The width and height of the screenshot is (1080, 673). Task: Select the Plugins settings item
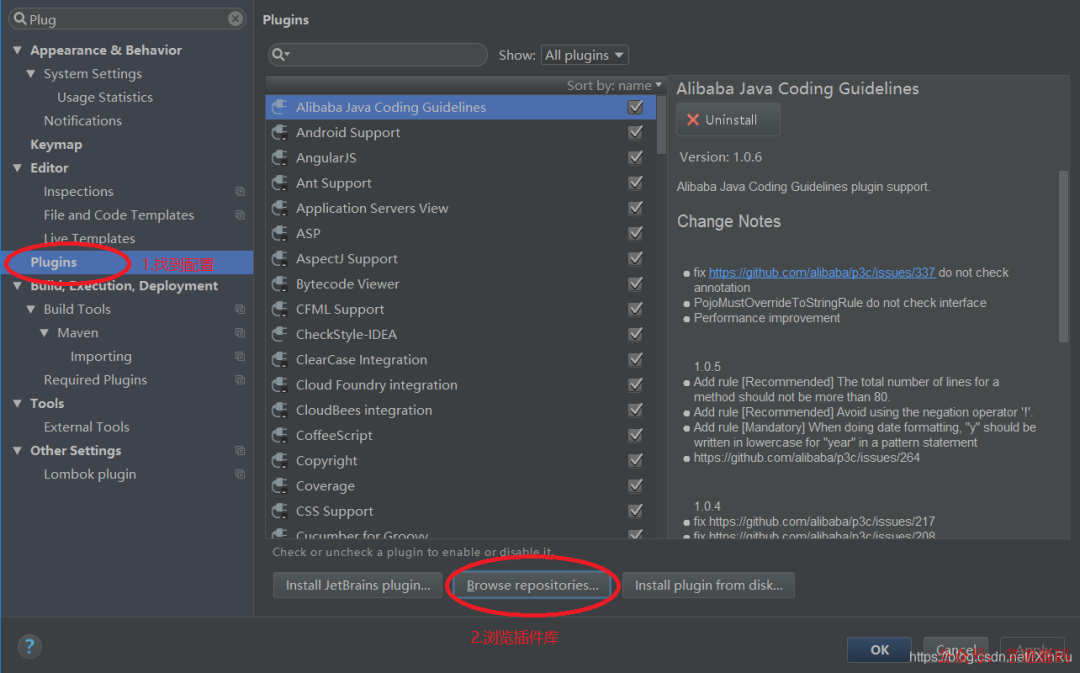tap(127, 262)
